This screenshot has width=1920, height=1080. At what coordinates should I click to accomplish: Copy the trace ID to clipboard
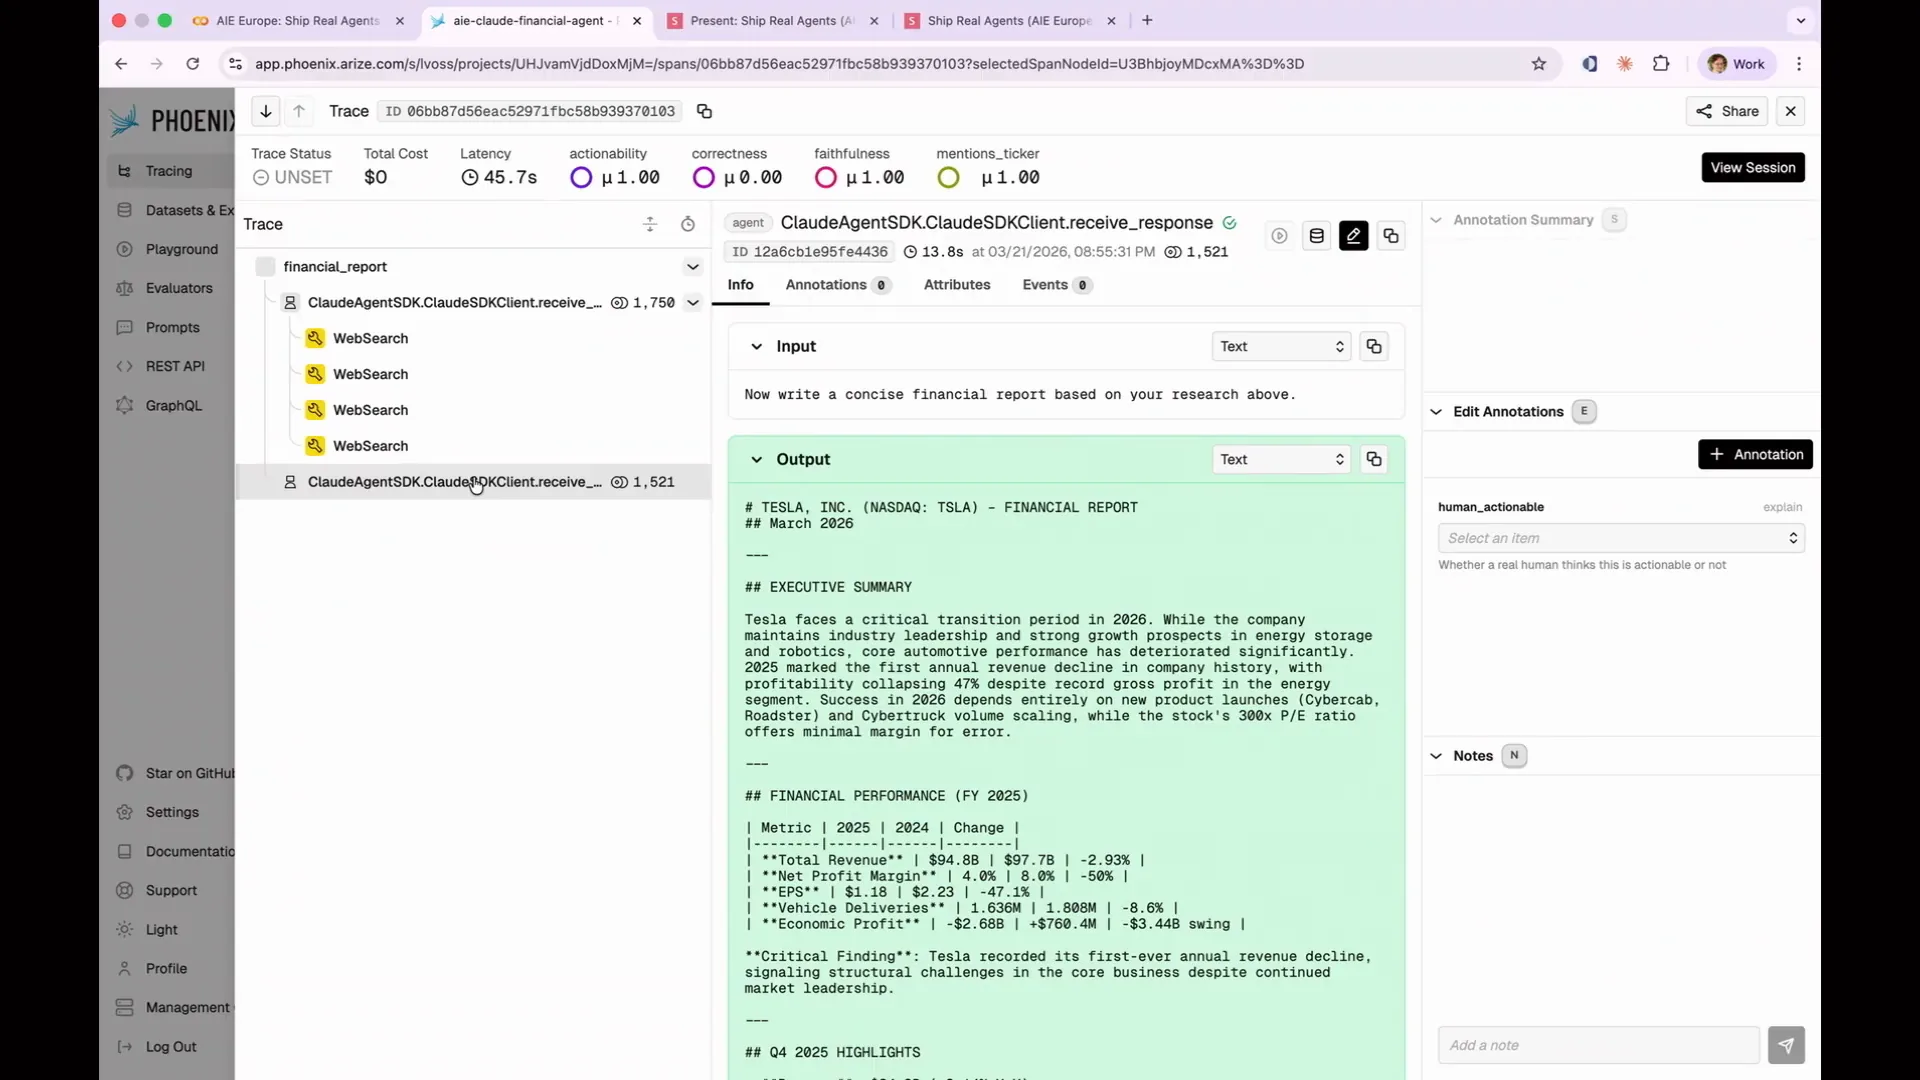click(704, 111)
